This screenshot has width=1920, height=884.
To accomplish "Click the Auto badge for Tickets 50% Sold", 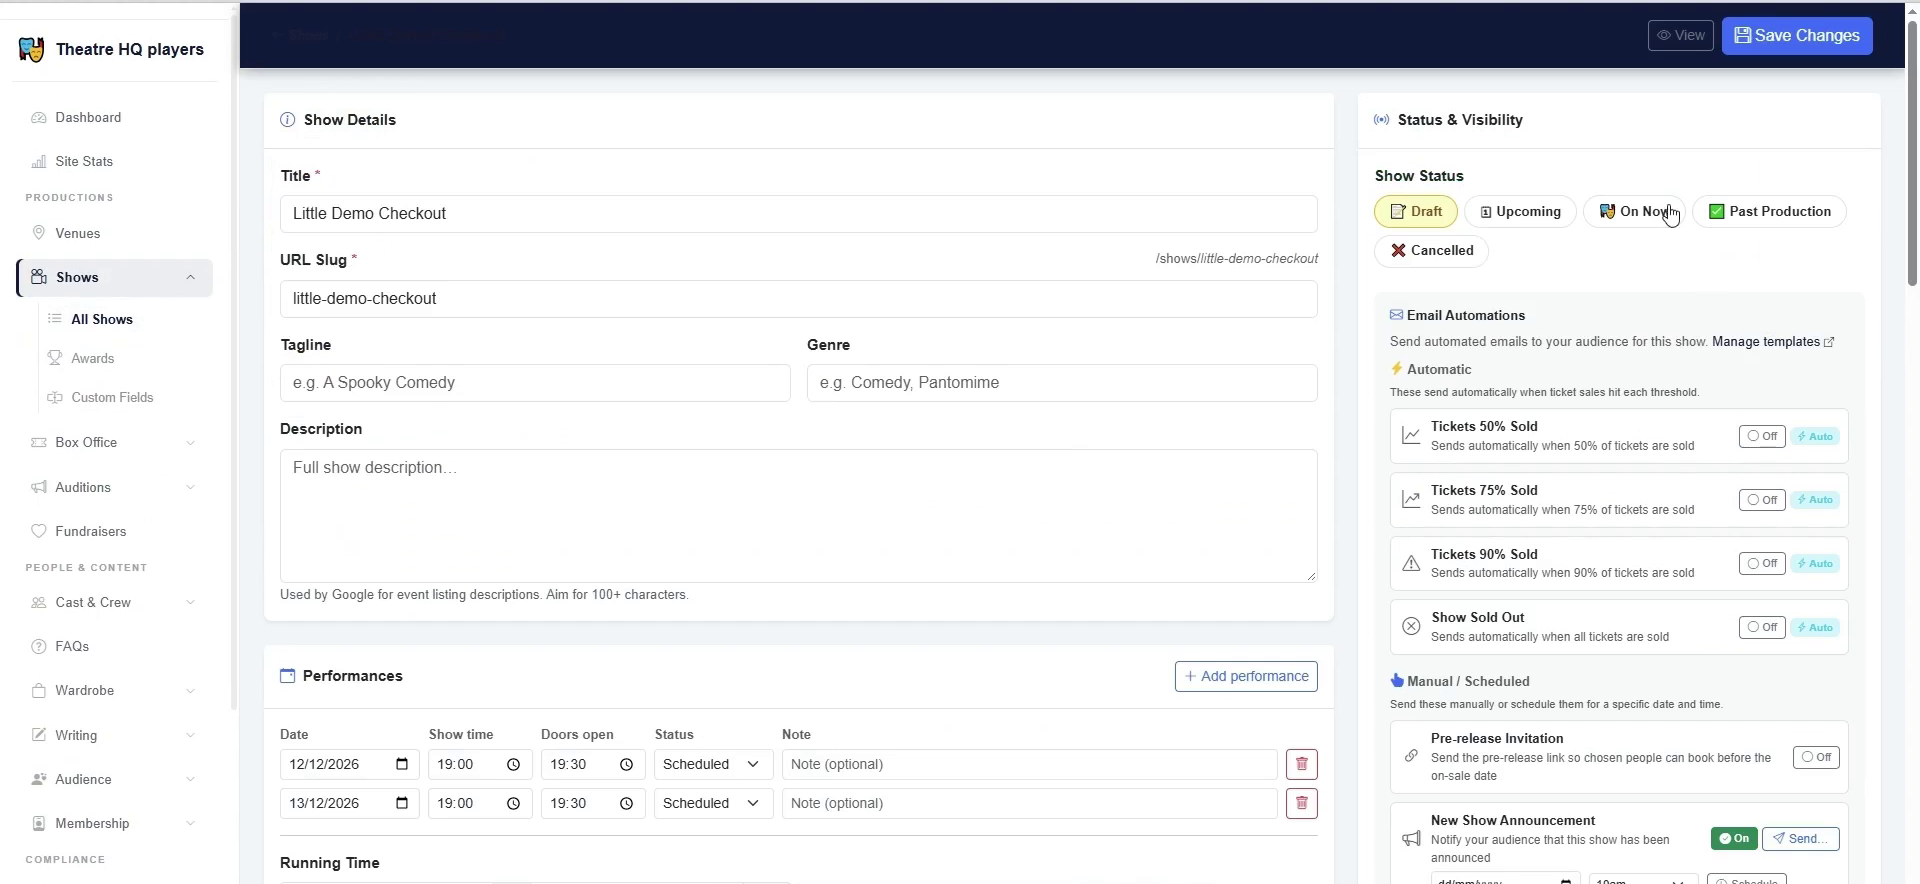I will [1814, 436].
